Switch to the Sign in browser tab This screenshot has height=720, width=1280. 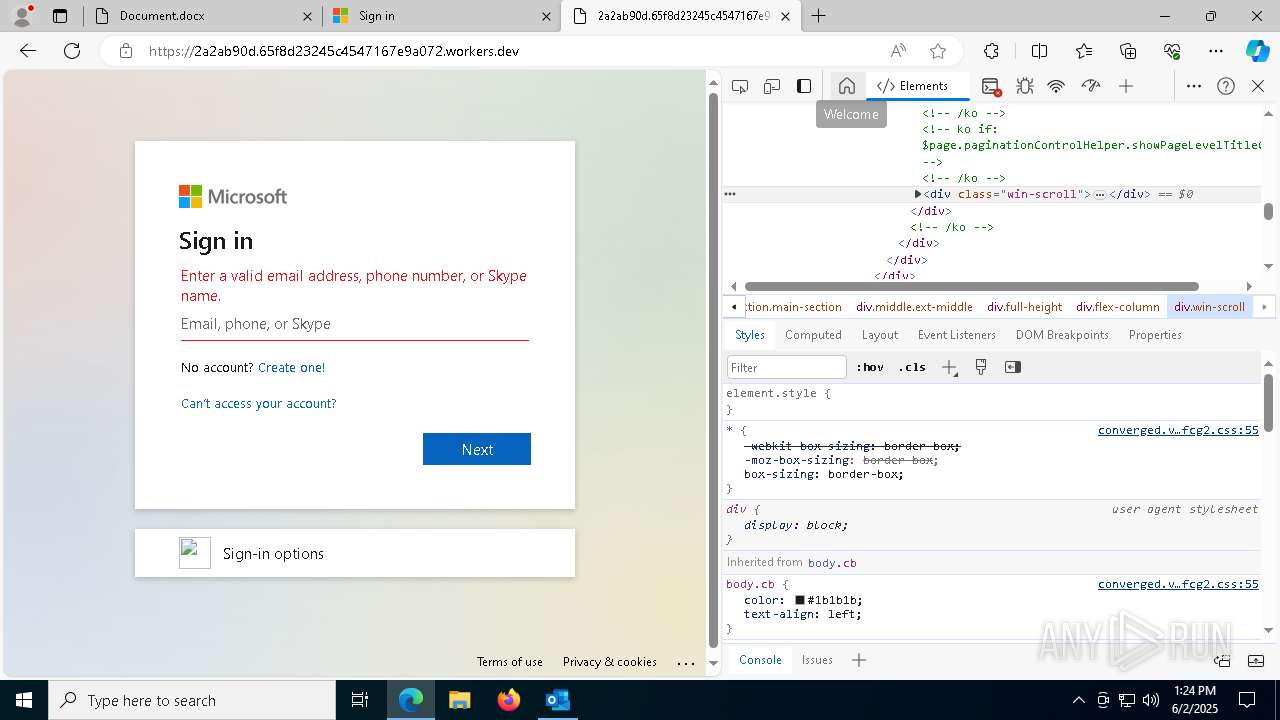click(440, 16)
